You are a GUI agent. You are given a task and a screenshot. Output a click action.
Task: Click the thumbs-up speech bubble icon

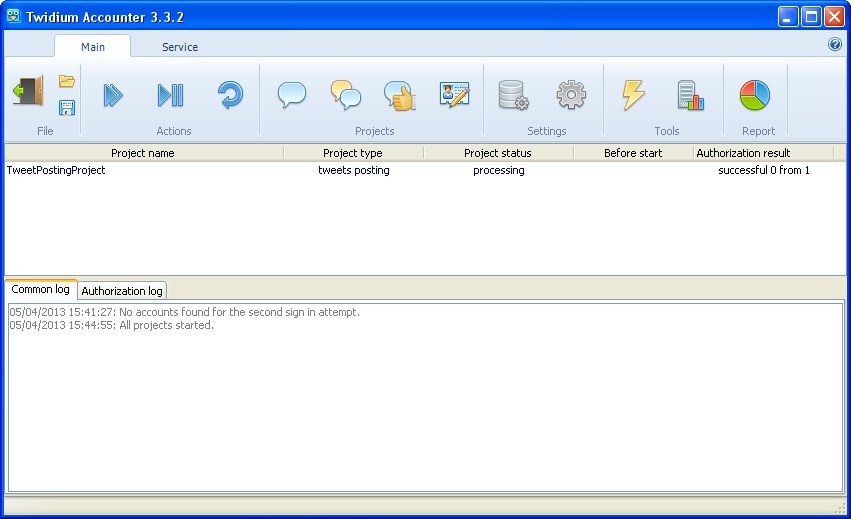click(x=400, y=96)
